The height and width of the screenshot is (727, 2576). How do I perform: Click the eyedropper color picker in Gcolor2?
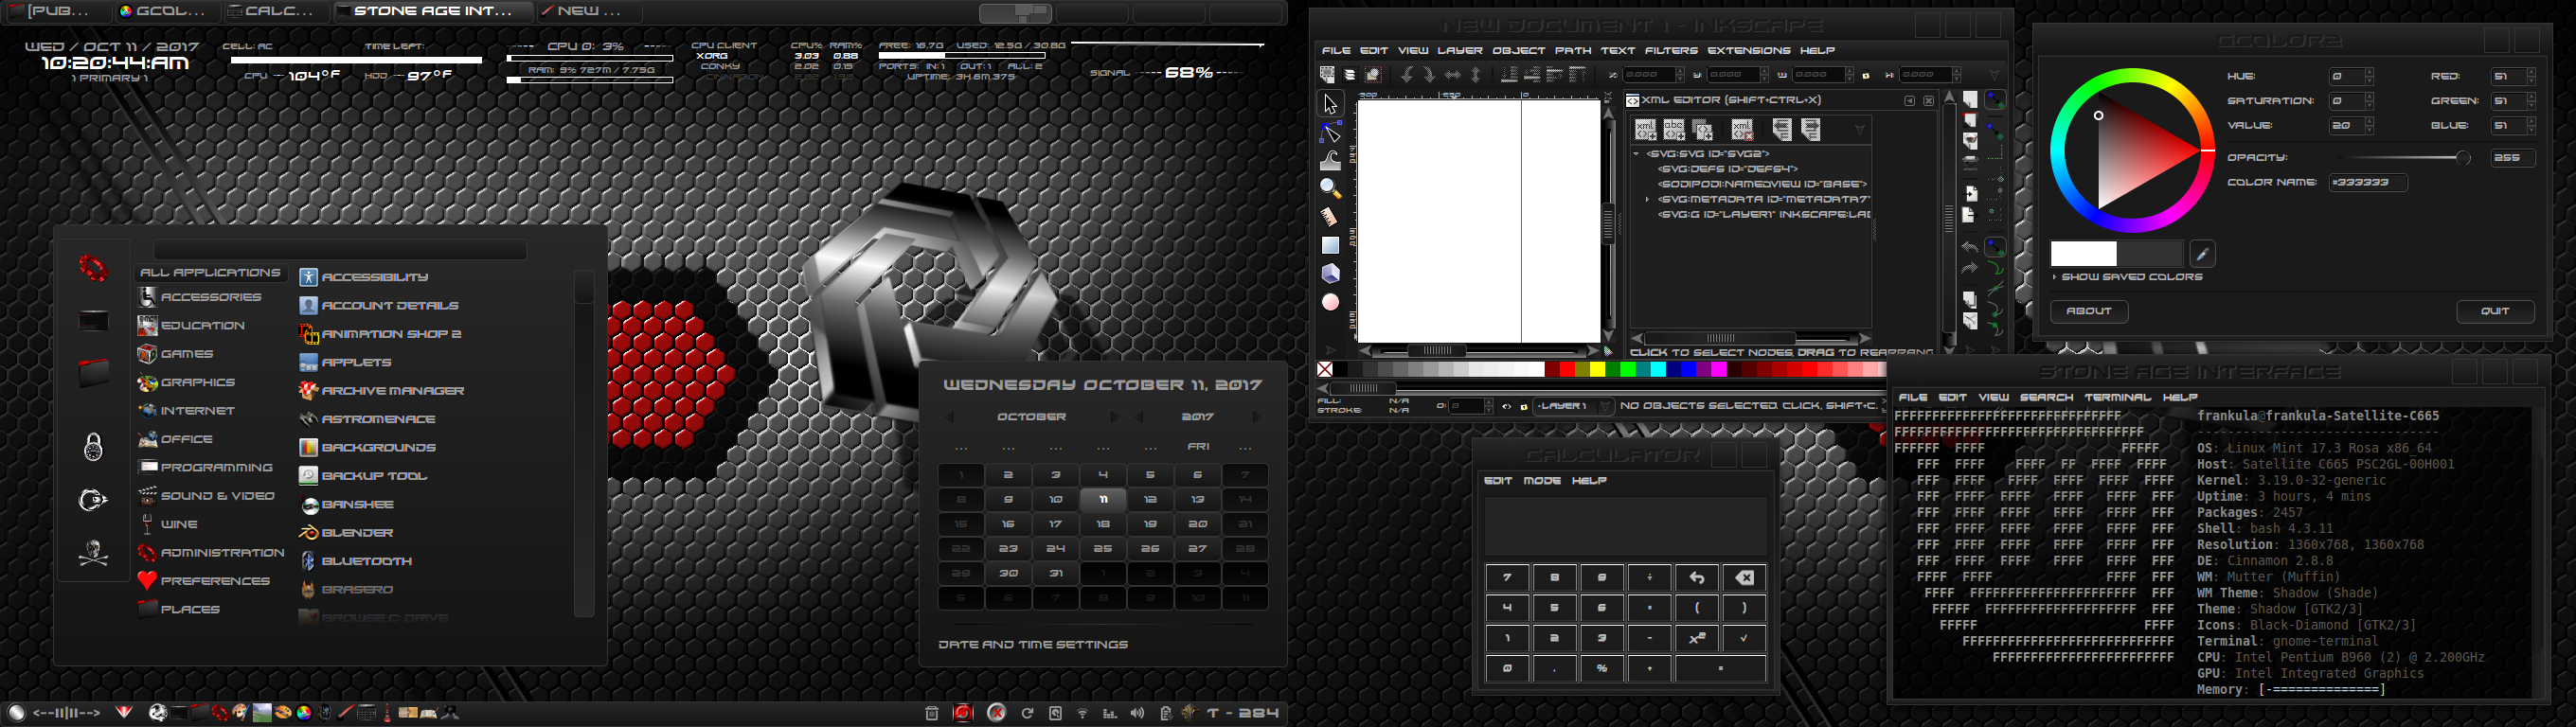tap(2202, 253)
